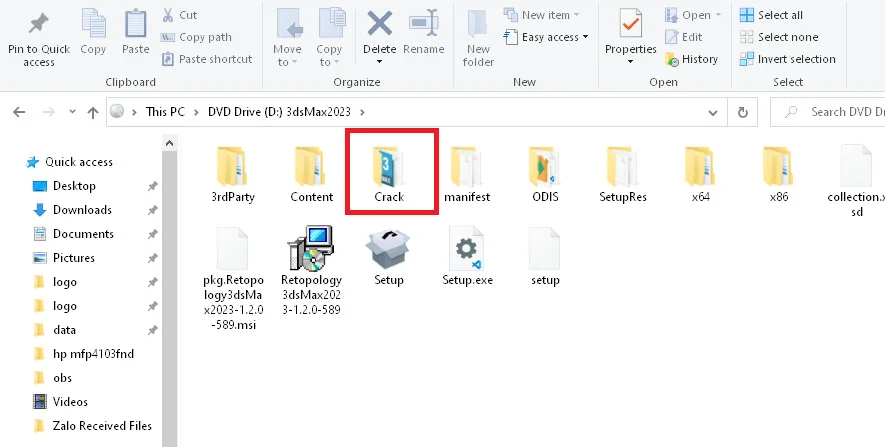Viewport: 885px width, 447px height.
Task: Click the breadcrumb arrow after This PC
Action: tap(196, 112)
